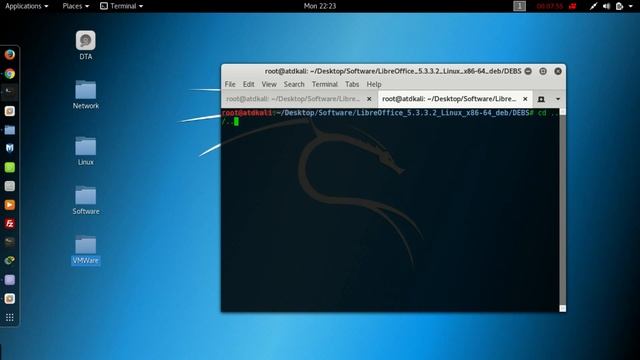Viewport: 640px width, 360px height.
Task: Select the Software folder on the desktop
Action: coord(86,200)
